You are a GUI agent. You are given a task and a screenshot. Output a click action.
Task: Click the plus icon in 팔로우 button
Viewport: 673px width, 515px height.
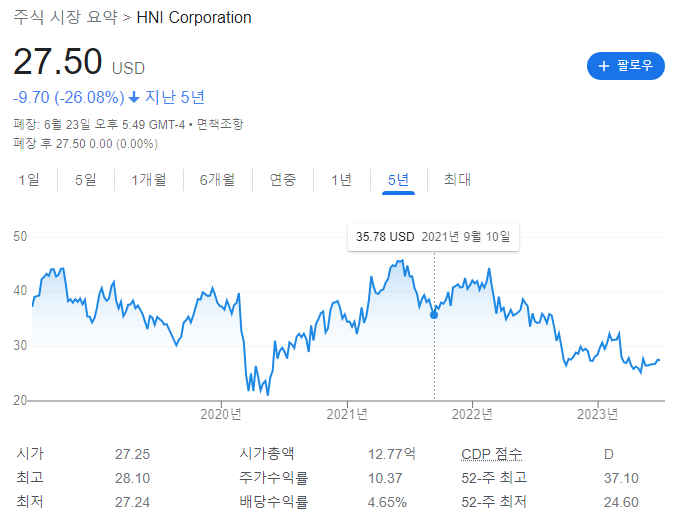(604, 66)
